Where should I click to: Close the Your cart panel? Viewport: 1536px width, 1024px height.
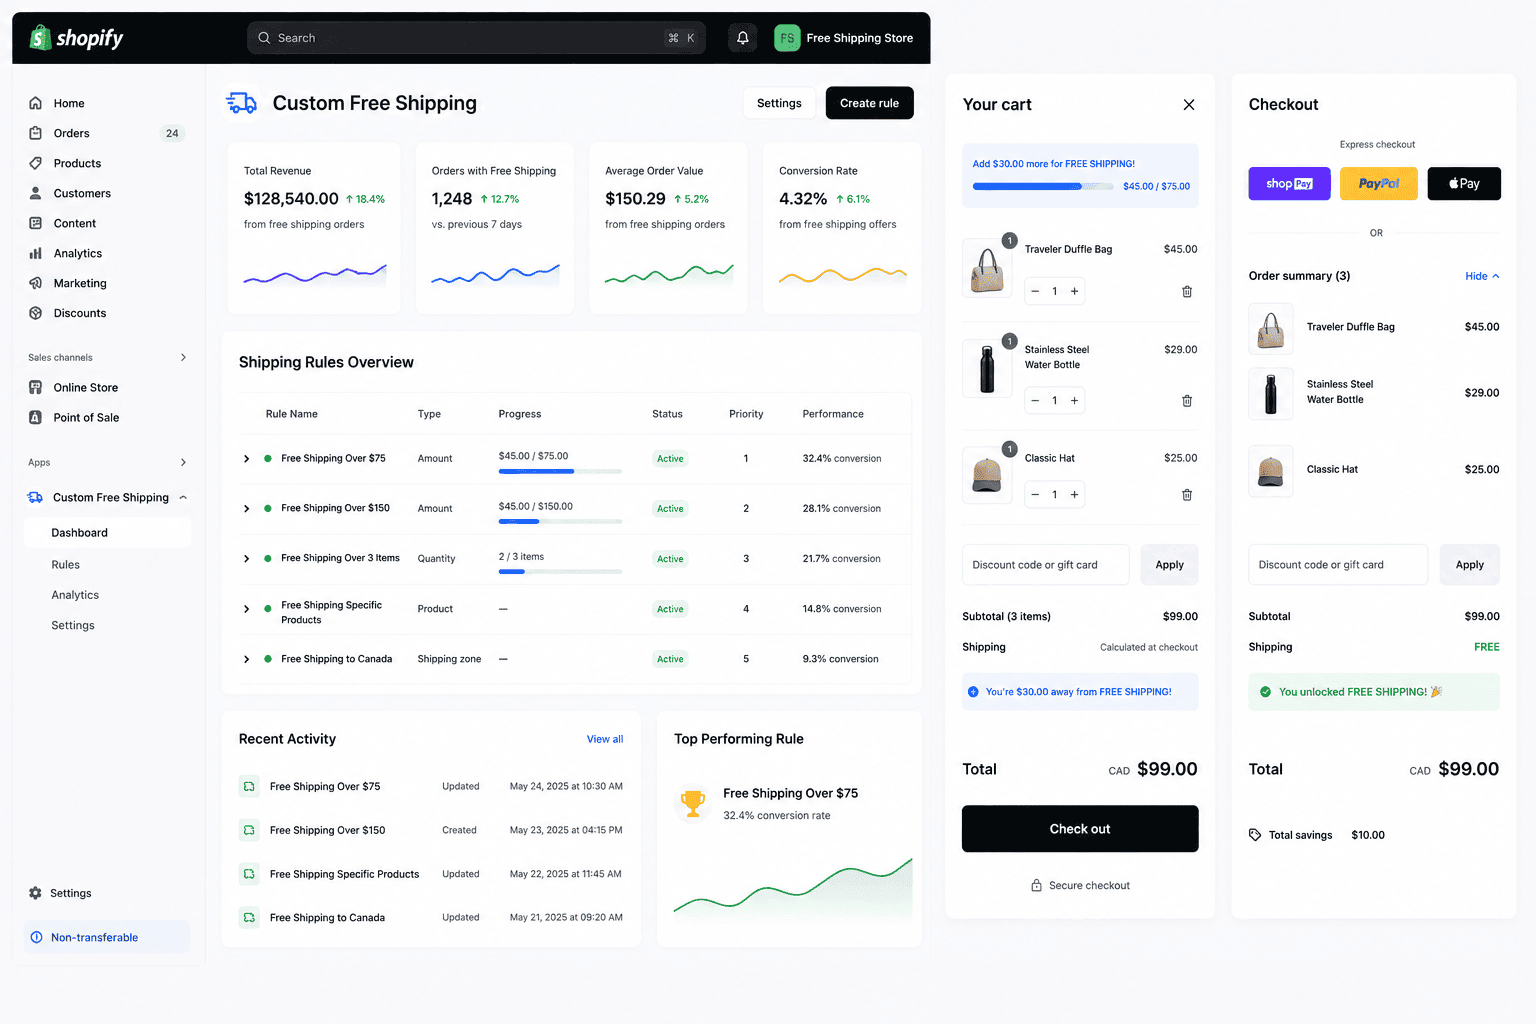pos(1189,104)
